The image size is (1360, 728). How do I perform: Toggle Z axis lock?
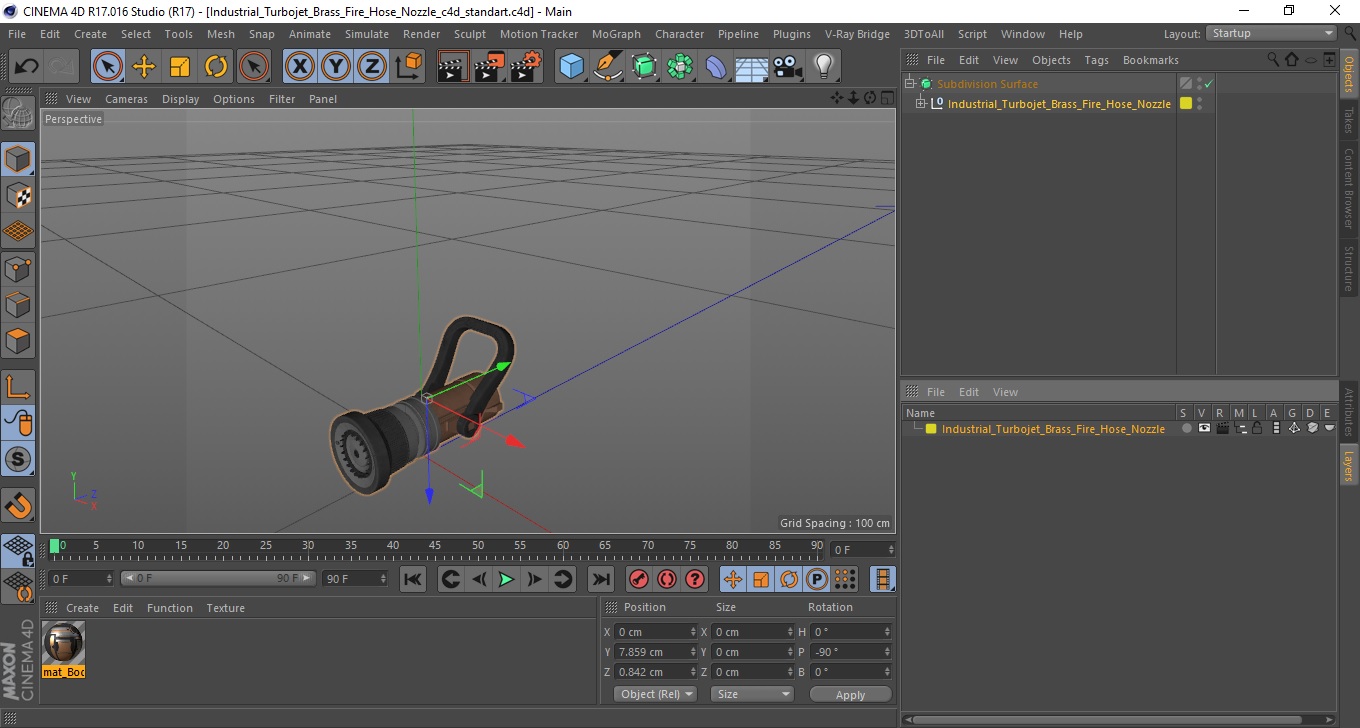coord(372,67)
